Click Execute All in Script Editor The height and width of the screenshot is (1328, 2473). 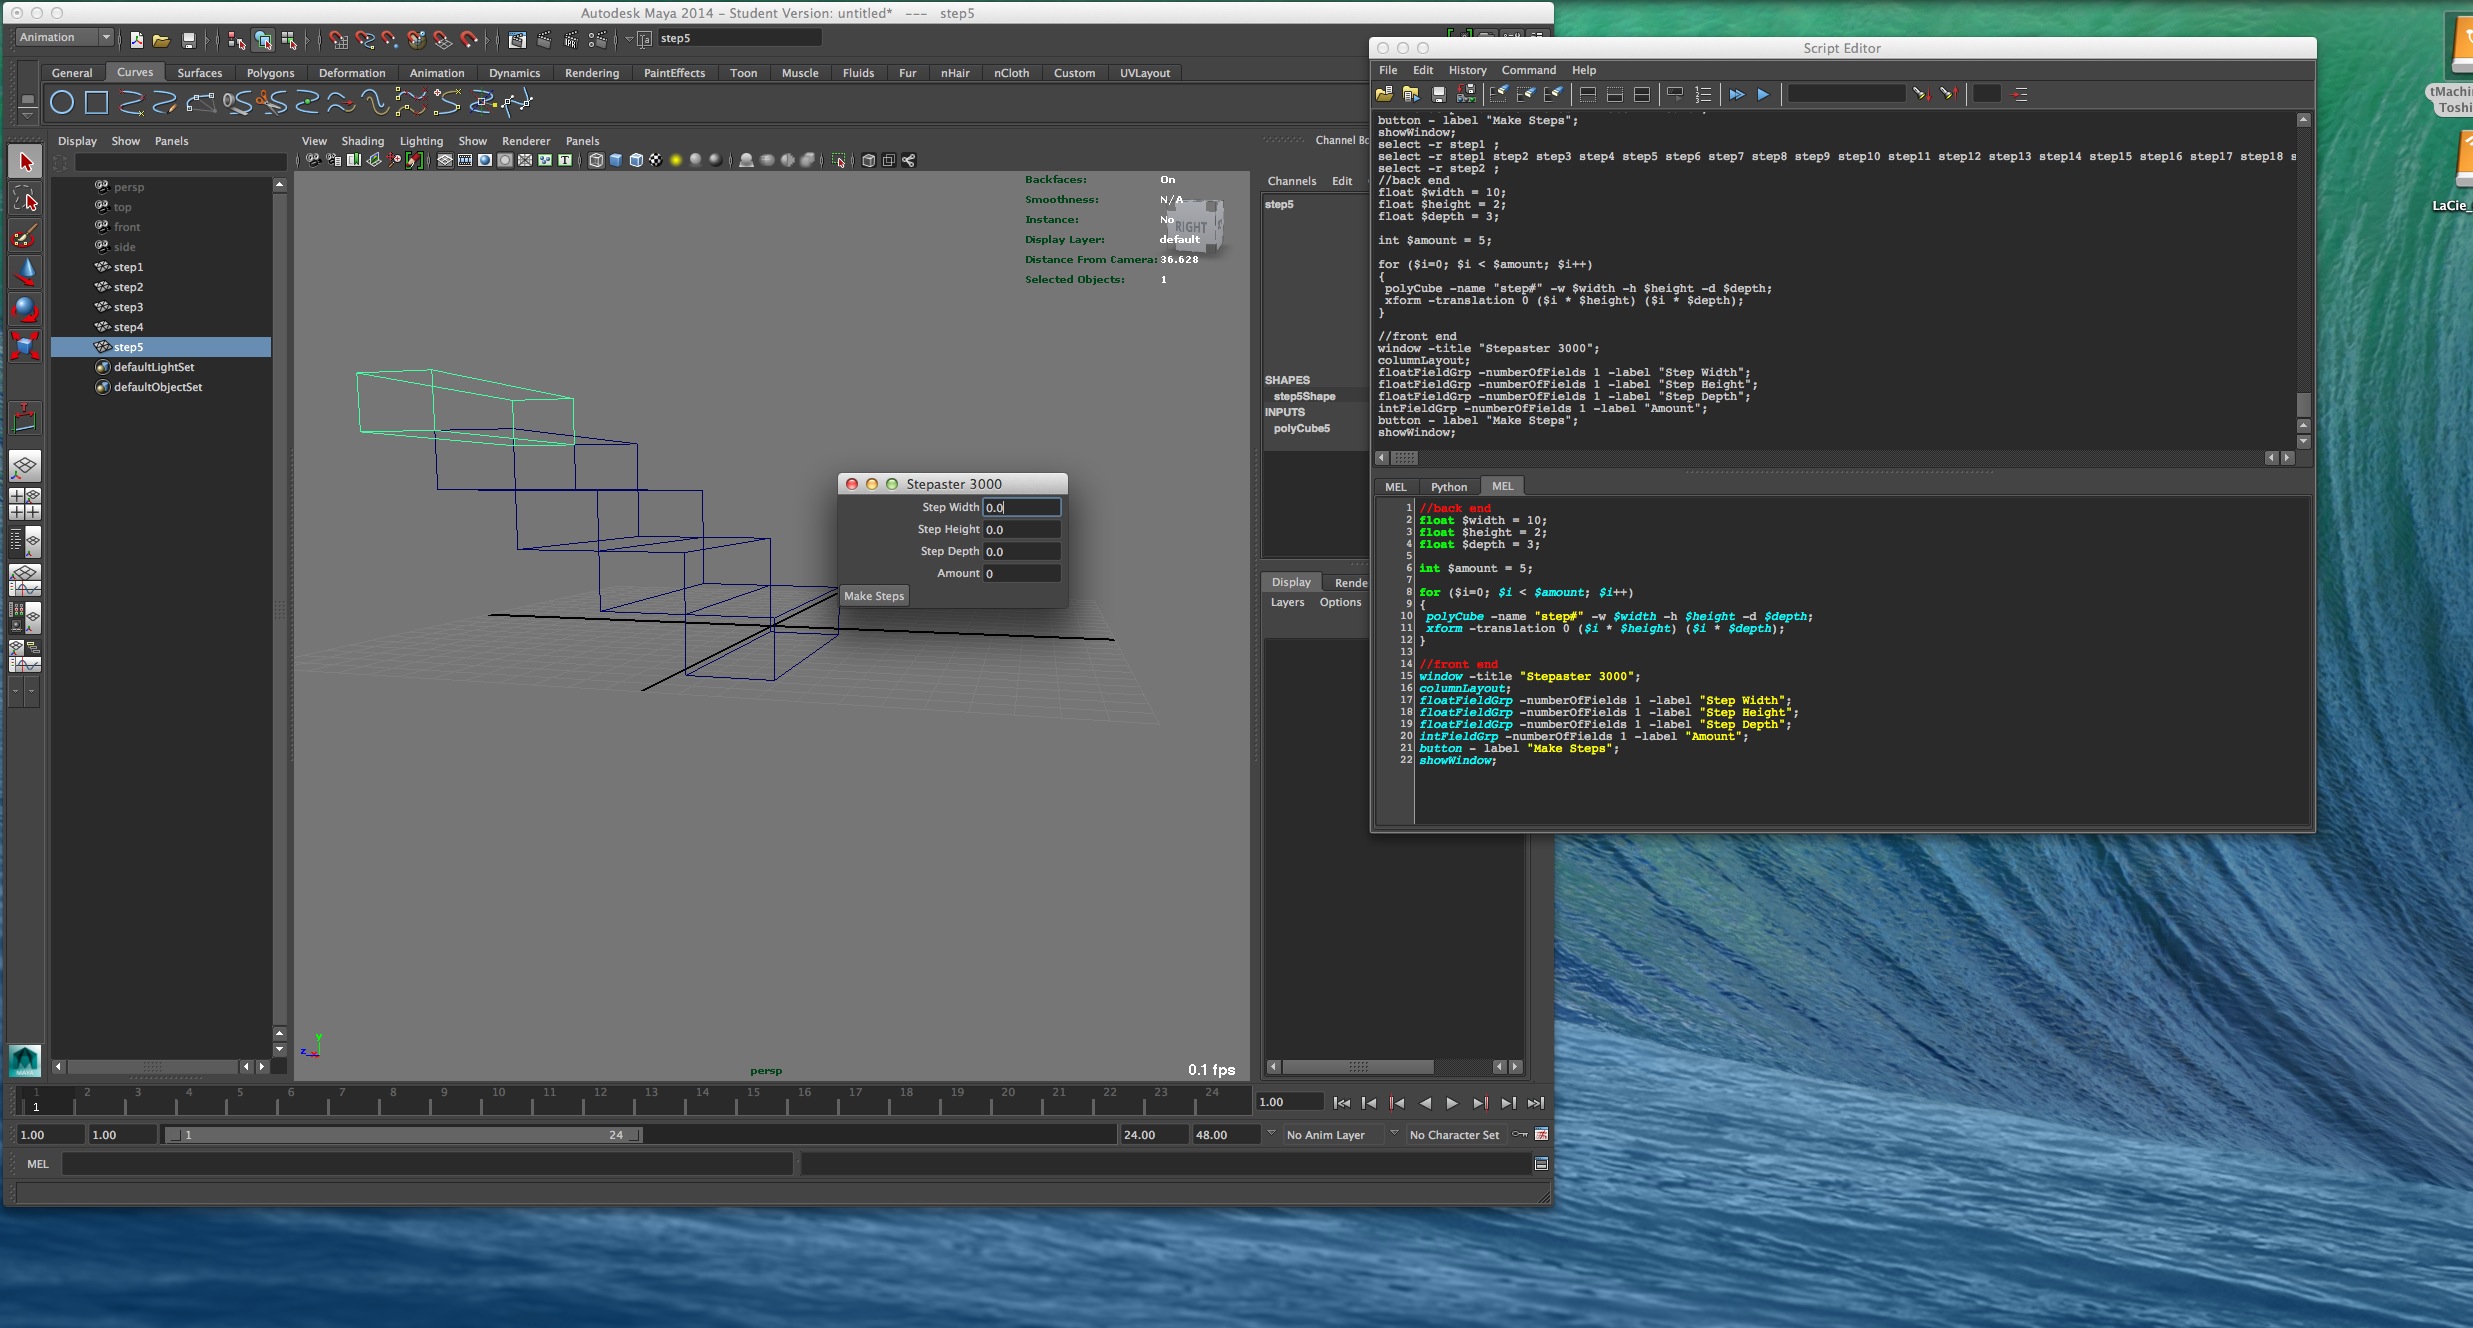[x=1736, y=94]
